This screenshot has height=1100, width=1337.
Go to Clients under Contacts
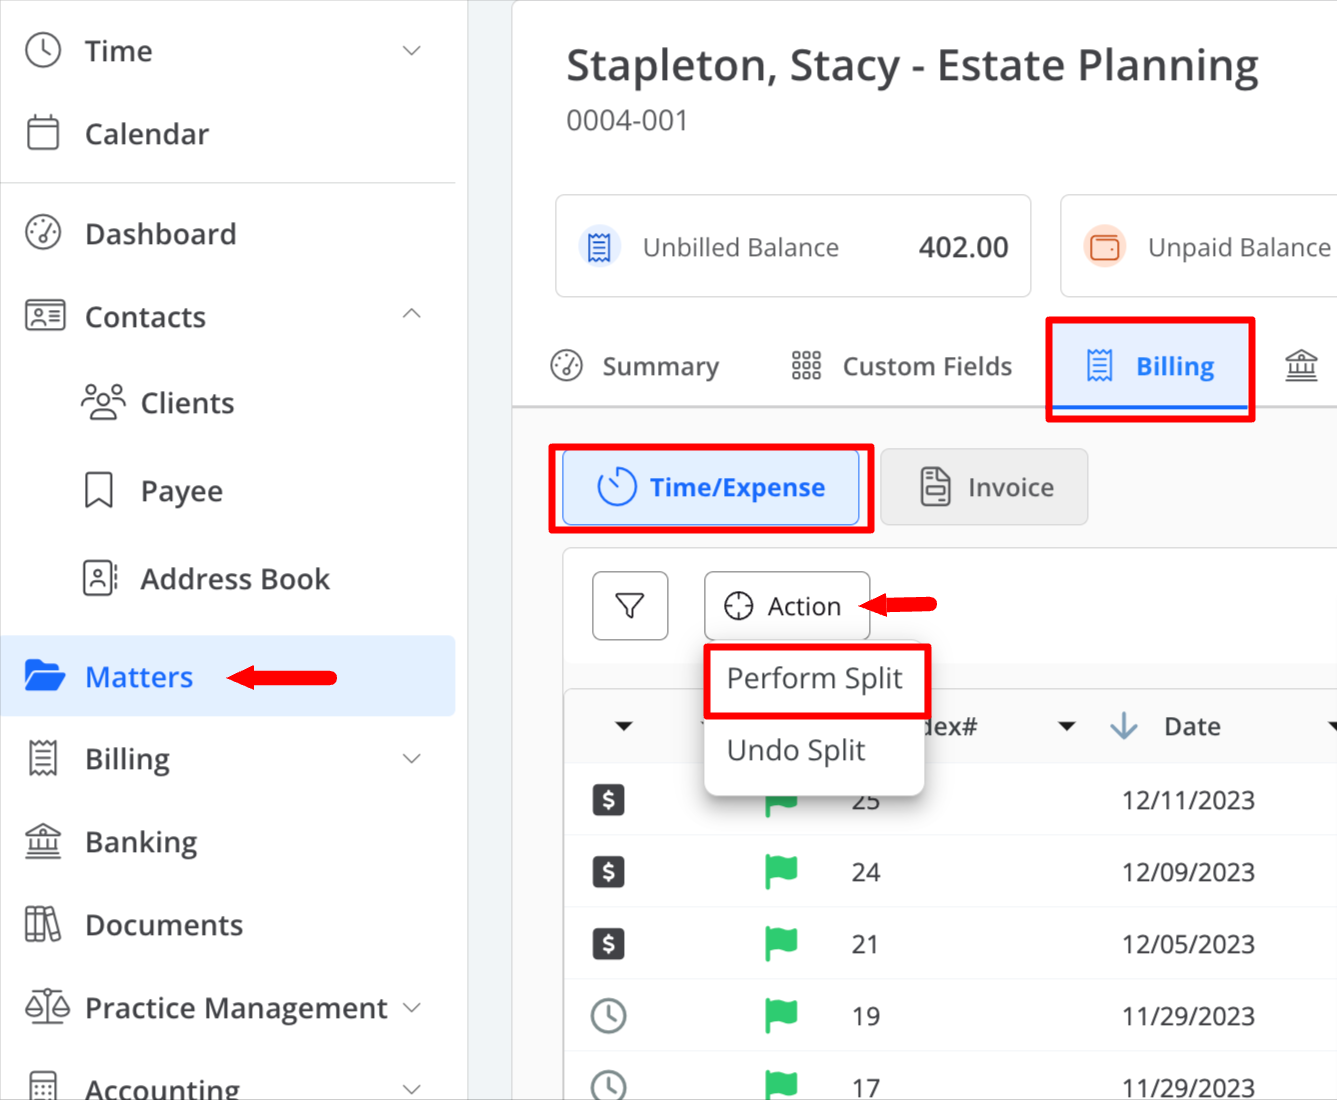pos(187,403)
